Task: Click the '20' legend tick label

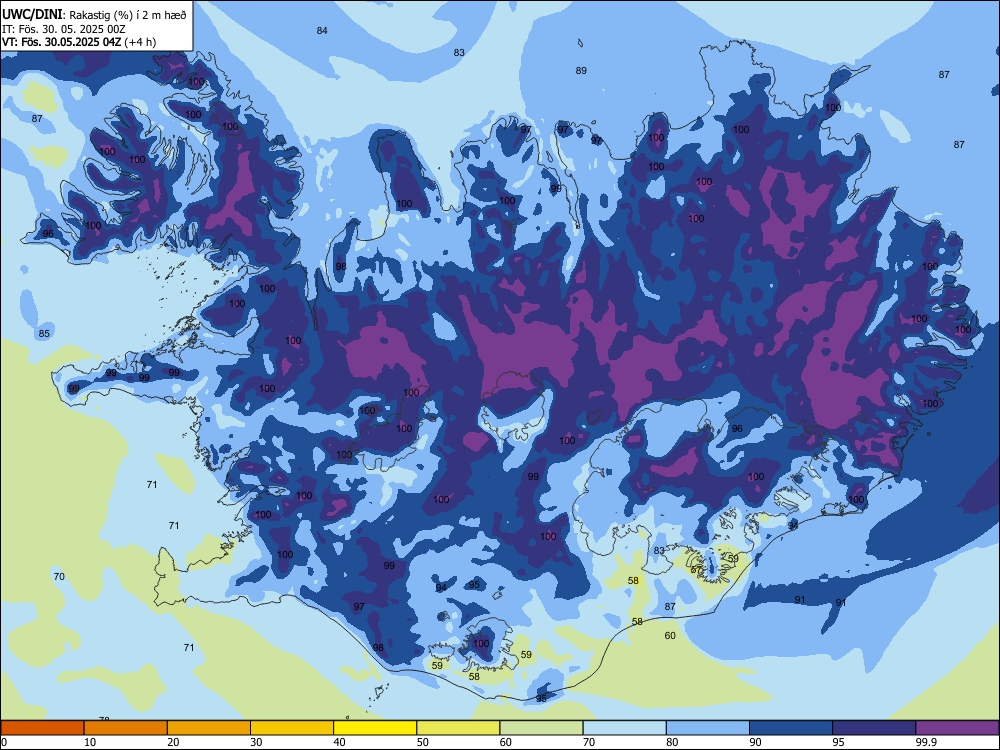Action: 173,742
